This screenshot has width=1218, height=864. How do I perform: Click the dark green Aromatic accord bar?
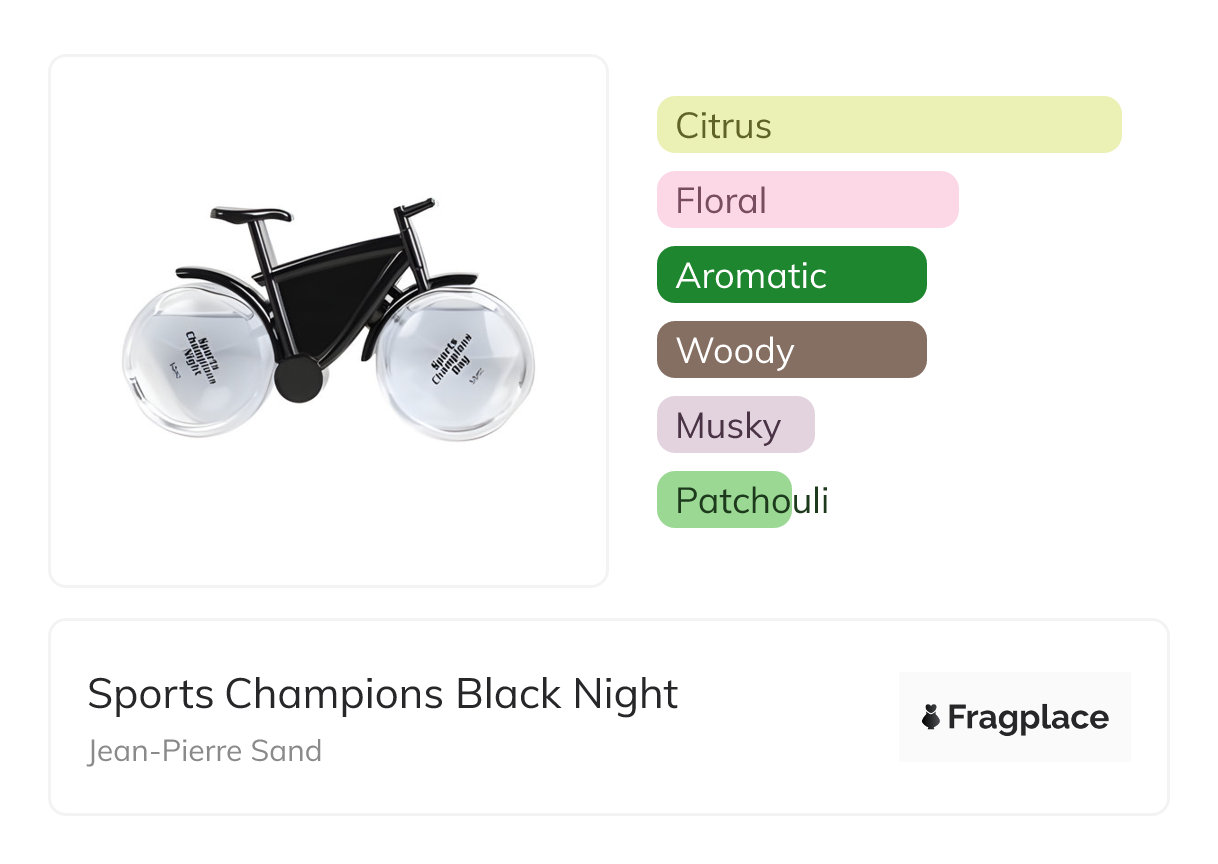pos(791,275)
